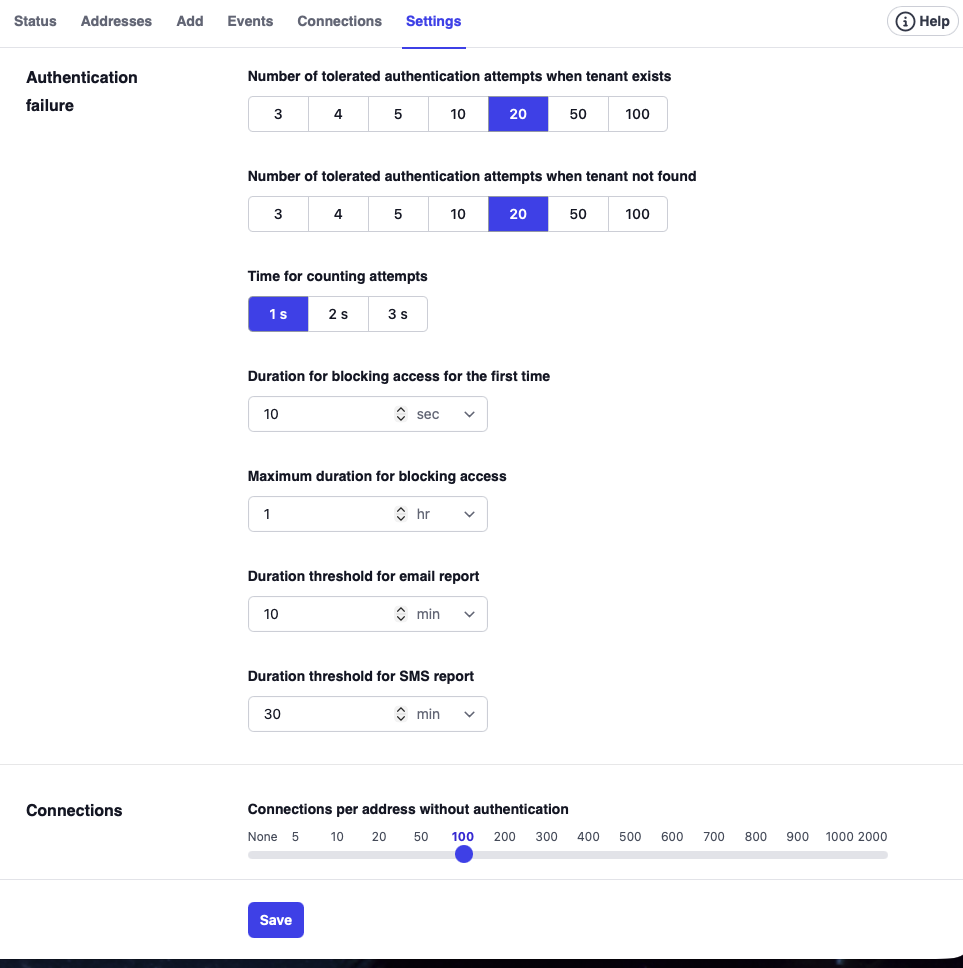
Task: Click stepper arrows in first-time blocking duration
Action: click(401, 414)
